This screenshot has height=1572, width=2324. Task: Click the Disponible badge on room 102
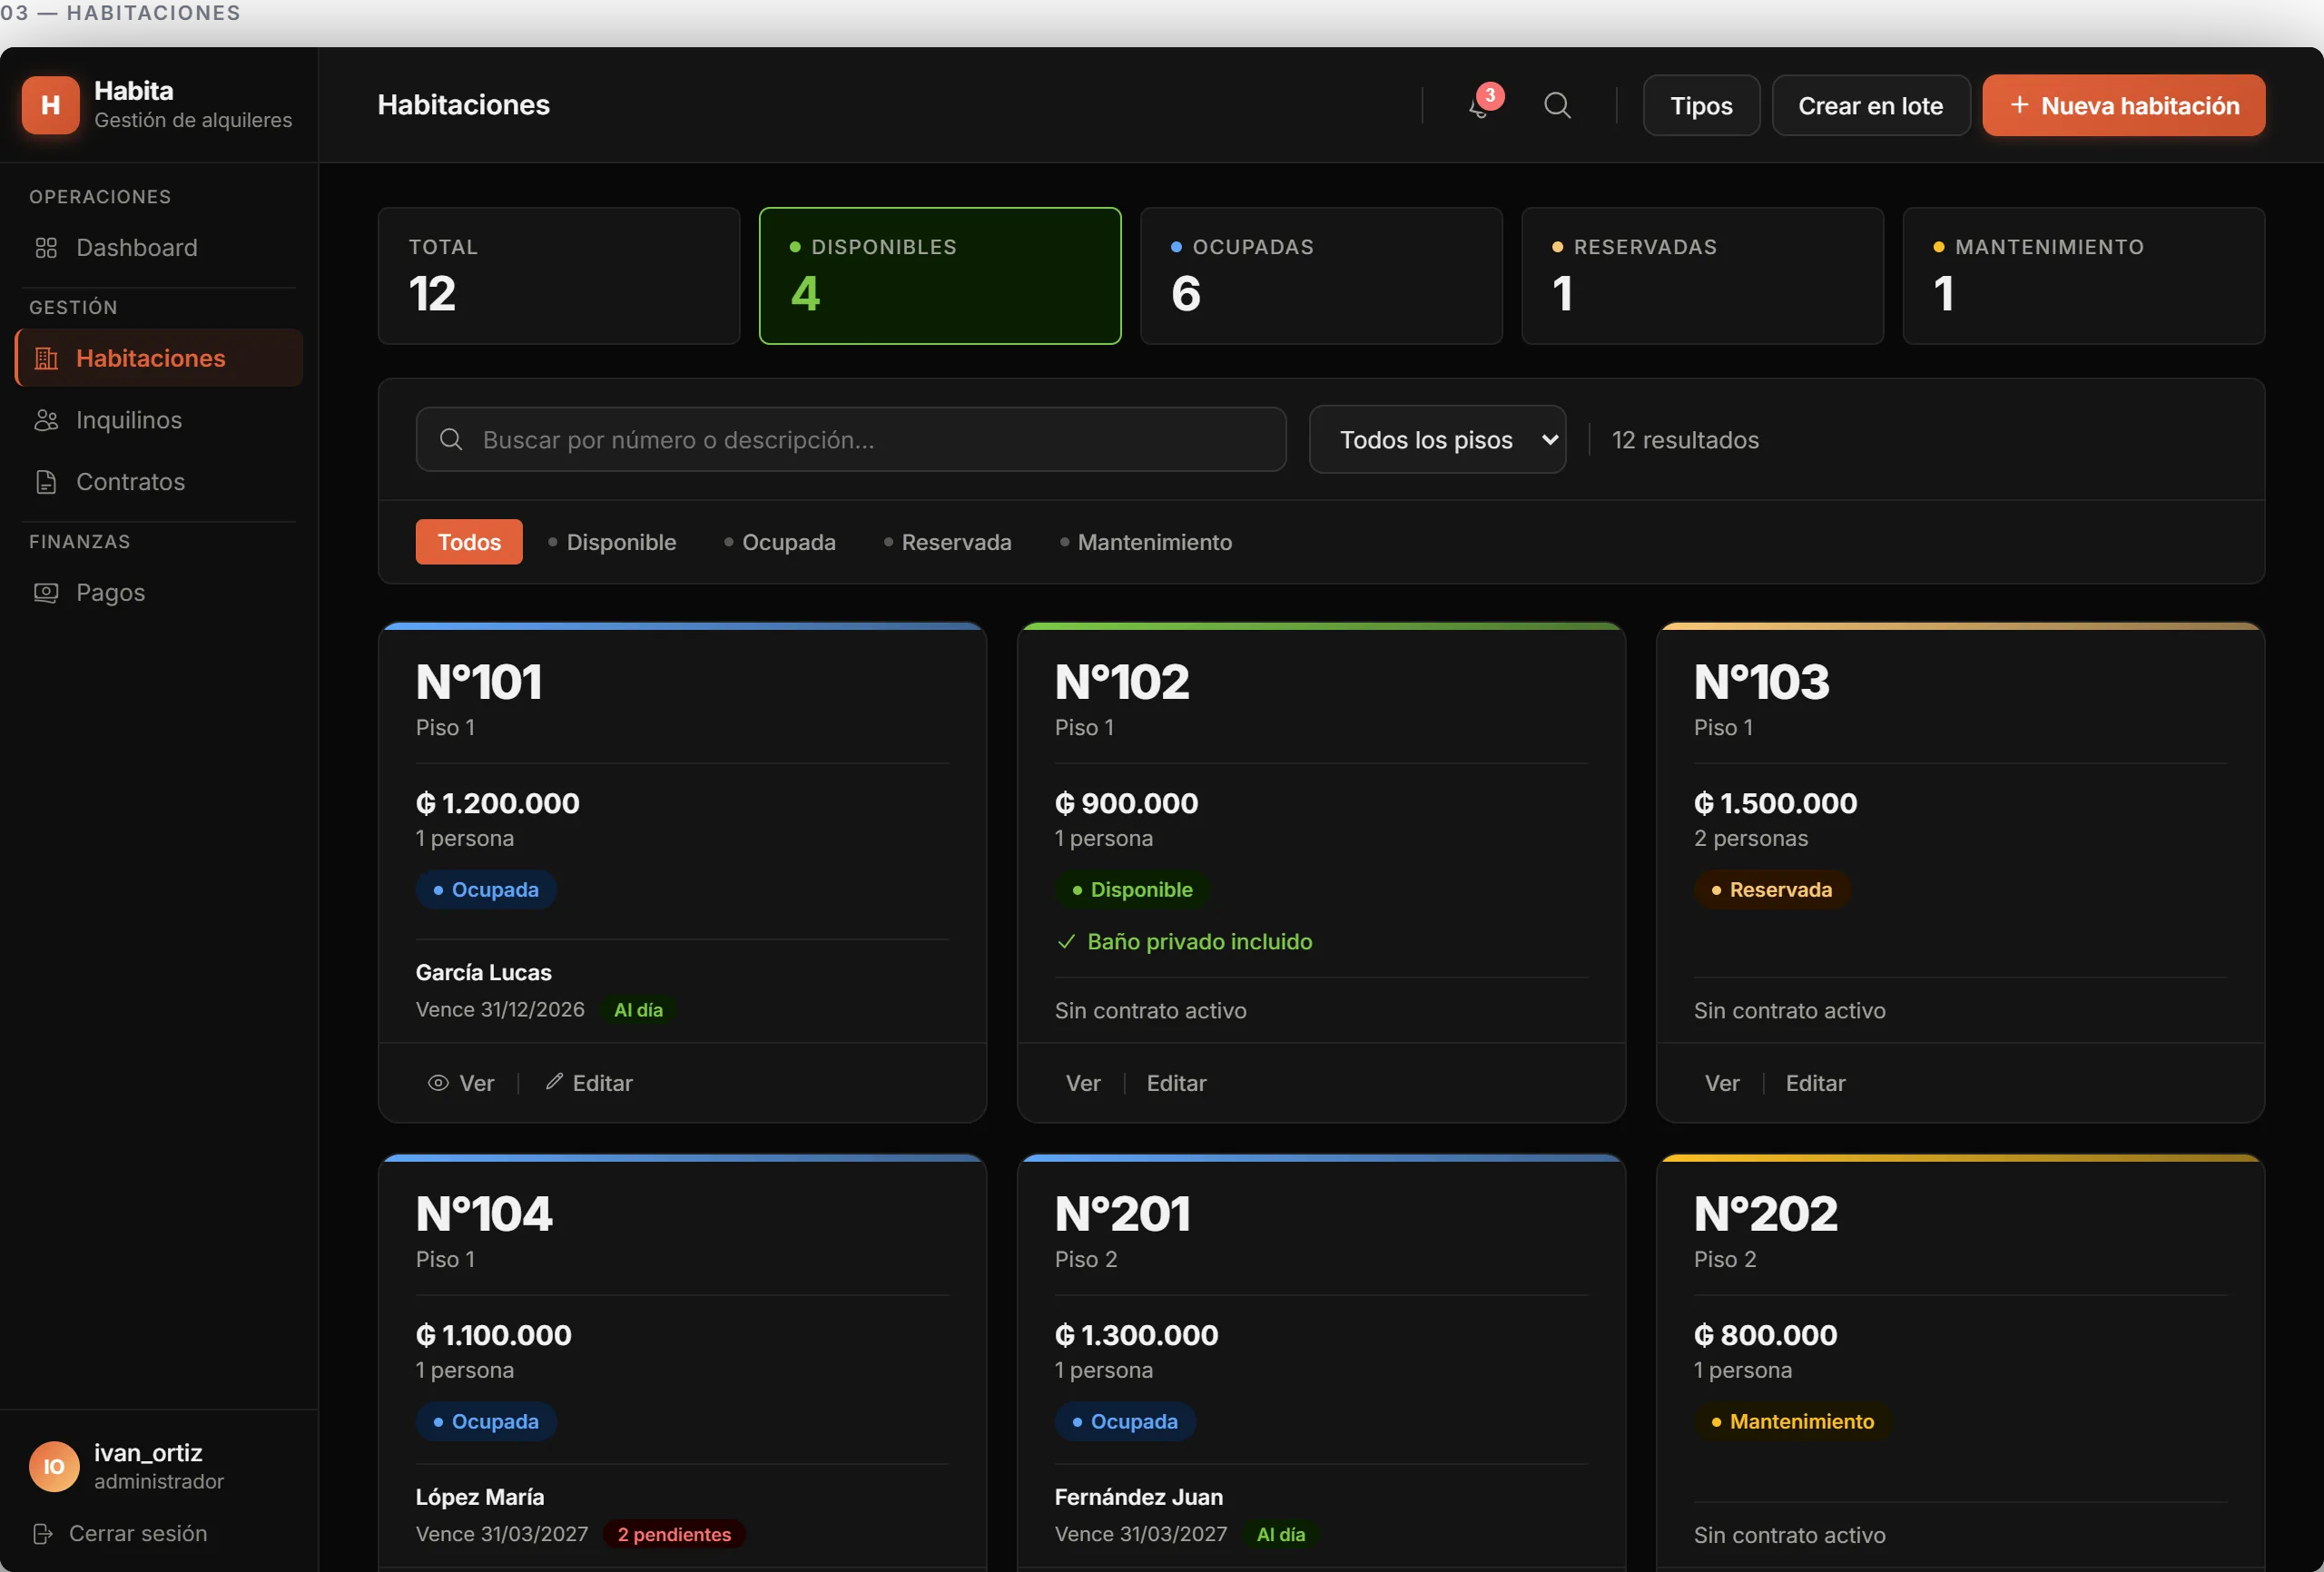click(x=1132, y=890)
